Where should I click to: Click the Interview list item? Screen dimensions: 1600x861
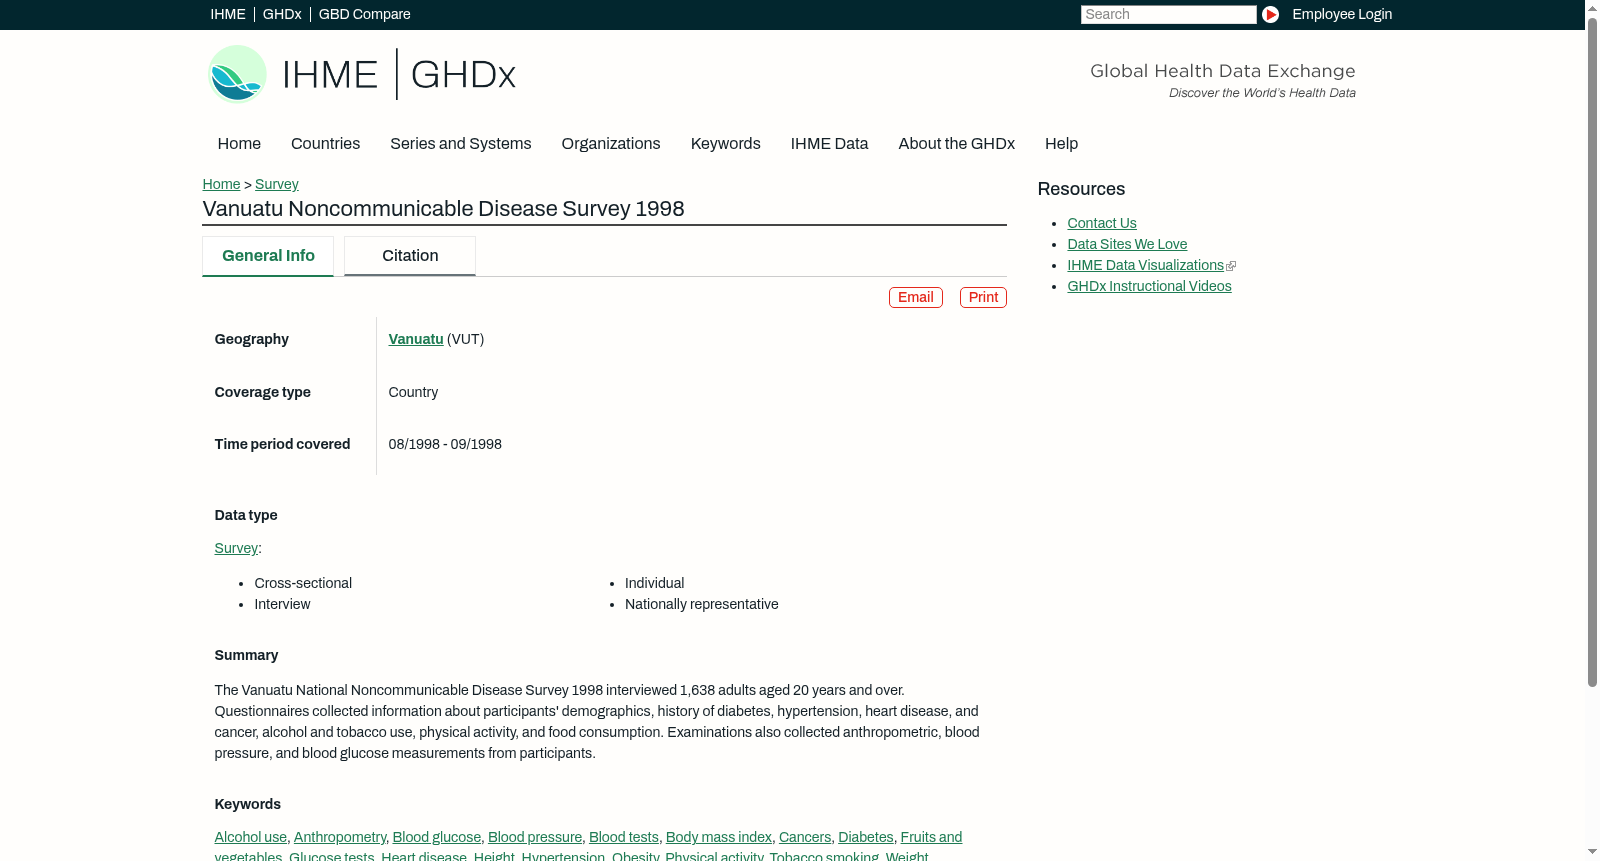pos(282,604)
